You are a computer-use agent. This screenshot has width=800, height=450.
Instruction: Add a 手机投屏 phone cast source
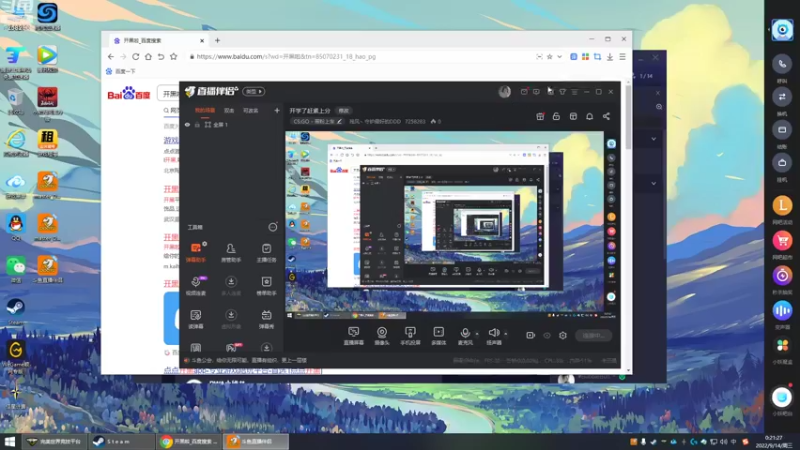click(410, 336)
